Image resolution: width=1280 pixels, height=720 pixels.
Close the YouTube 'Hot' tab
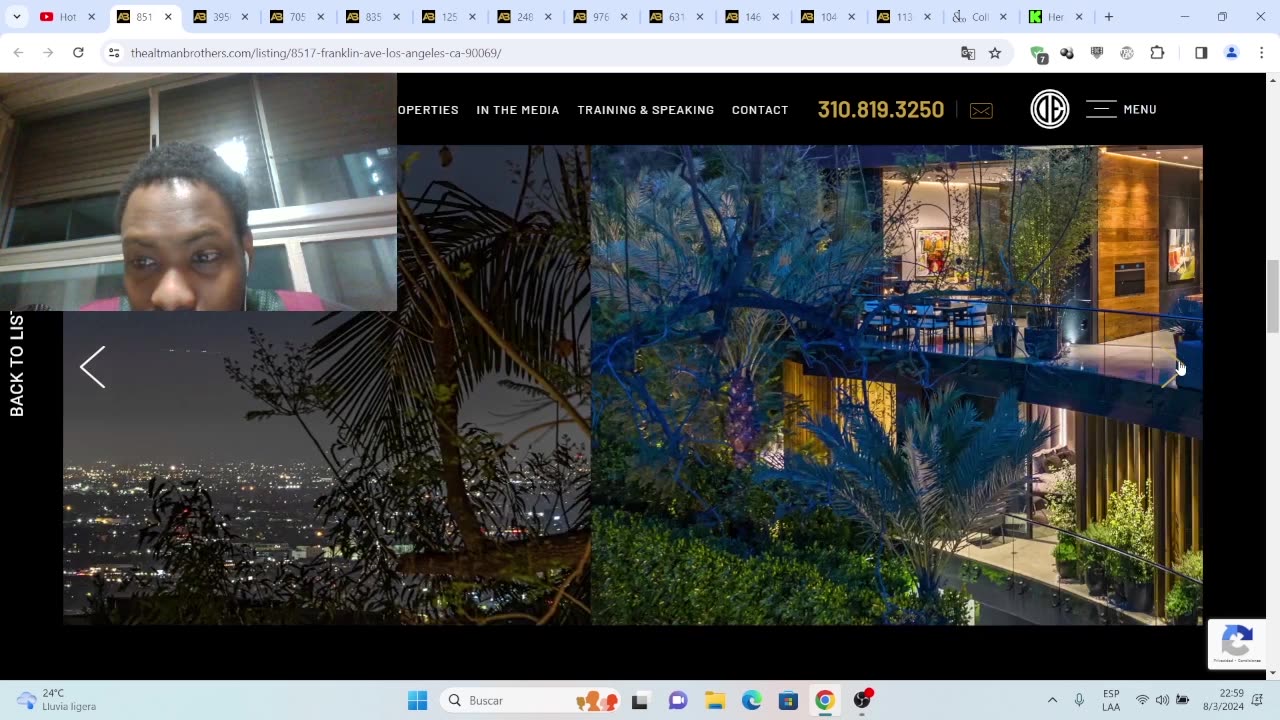tap(92, 17)
